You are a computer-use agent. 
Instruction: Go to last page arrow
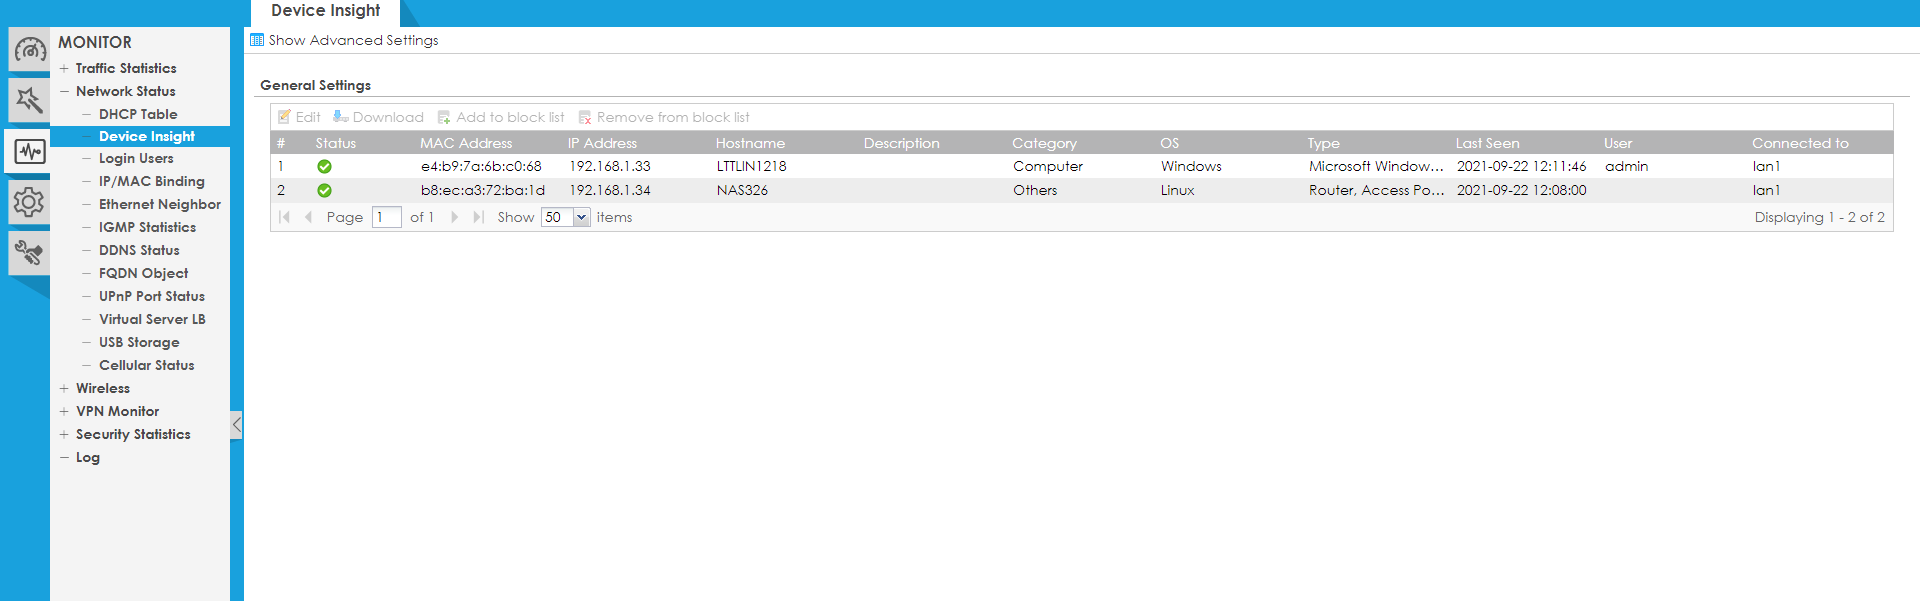[478, 217]
